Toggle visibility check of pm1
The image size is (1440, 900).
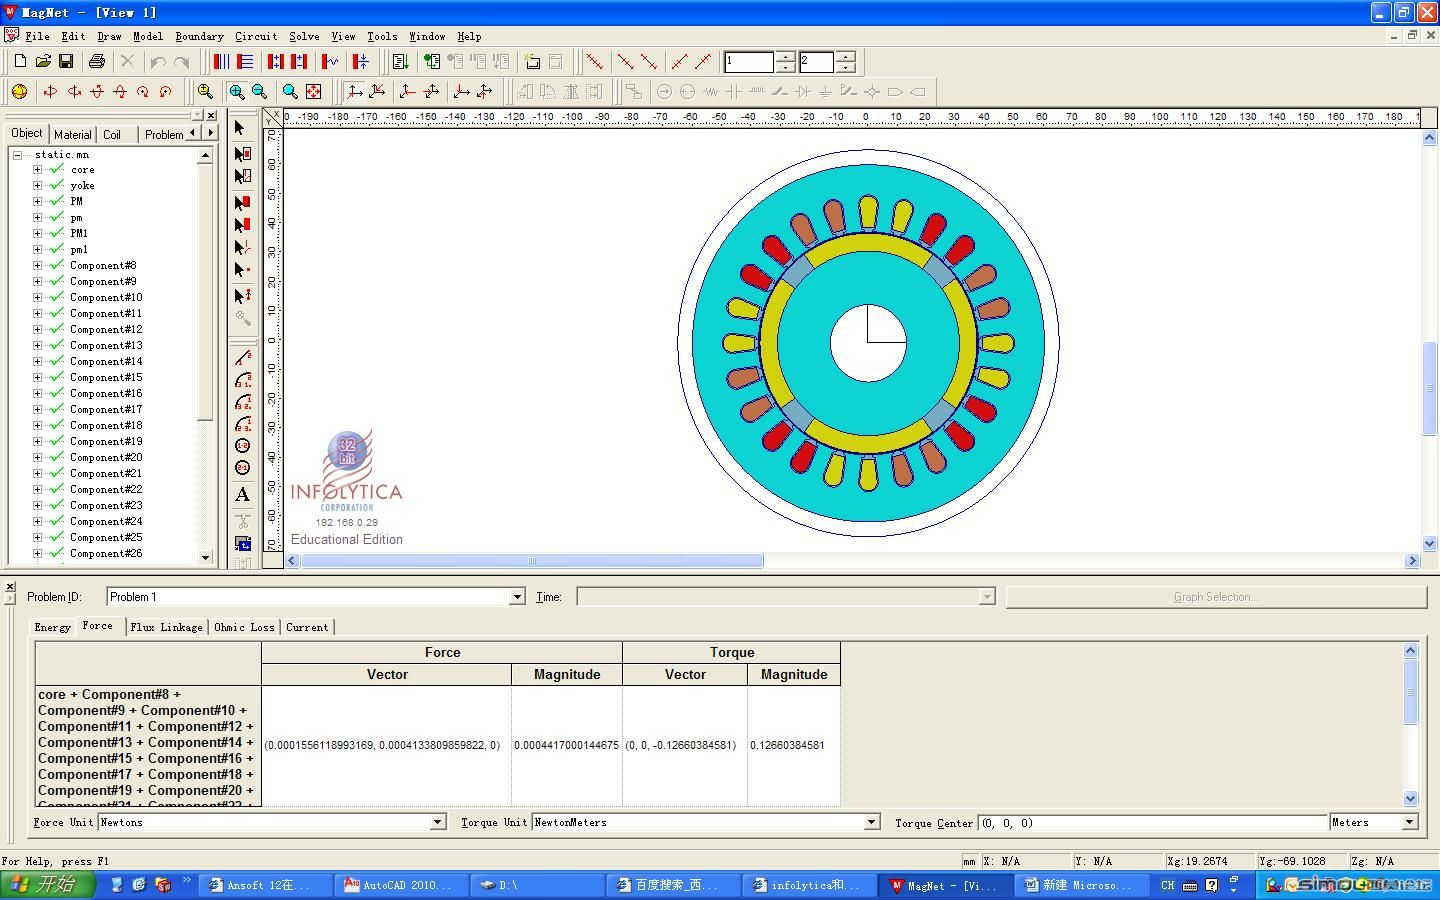pos(57,250)
